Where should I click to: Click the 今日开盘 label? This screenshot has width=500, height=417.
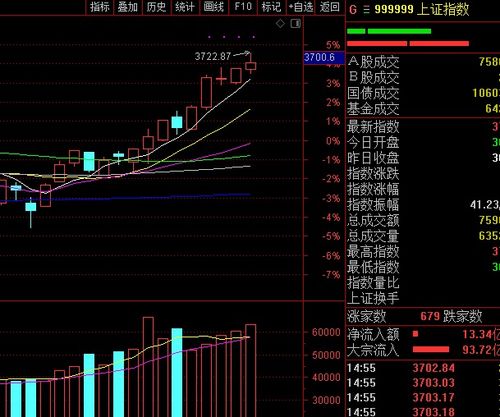point(373,142)
